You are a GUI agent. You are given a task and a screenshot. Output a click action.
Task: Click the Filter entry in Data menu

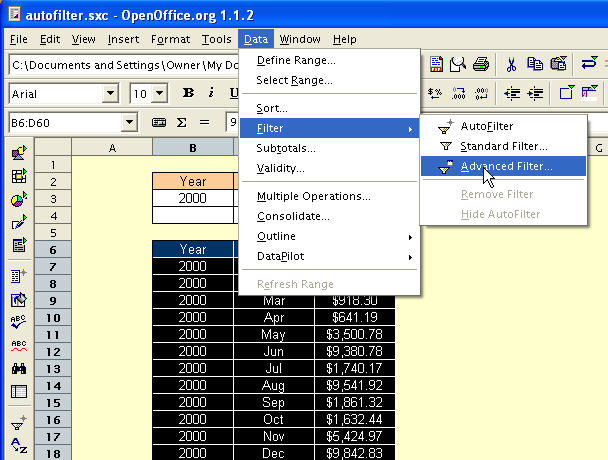tap(329, 128)
